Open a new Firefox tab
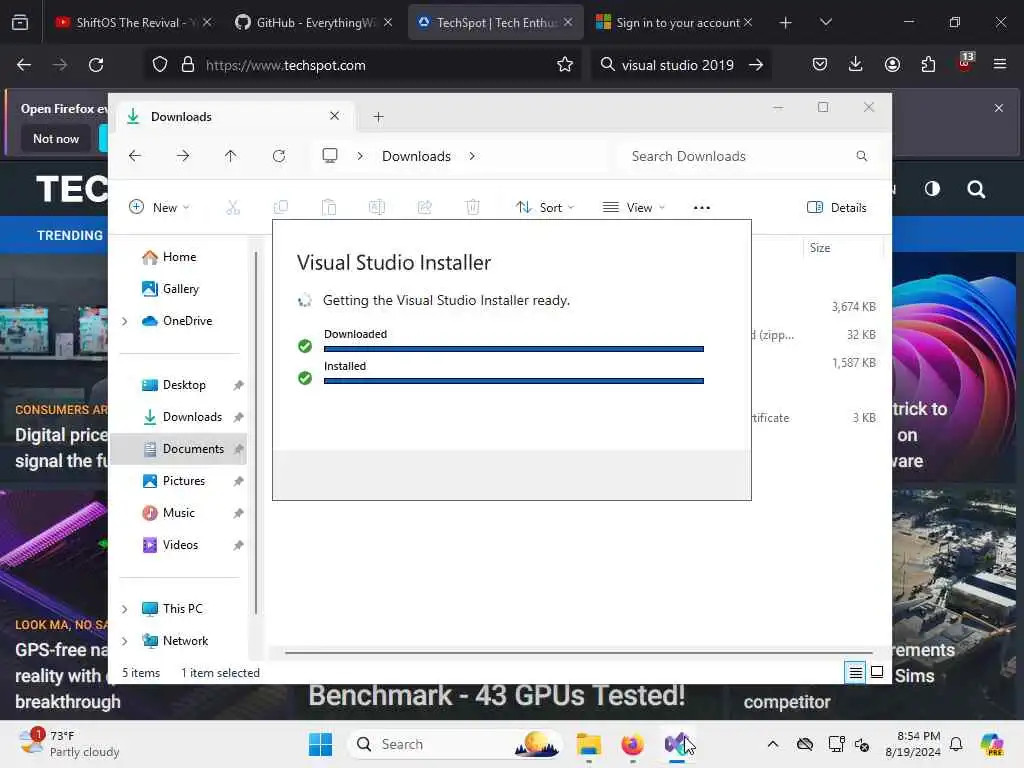Image resolution: width=1024 pixels, height=768 pixels. point(786,23)
